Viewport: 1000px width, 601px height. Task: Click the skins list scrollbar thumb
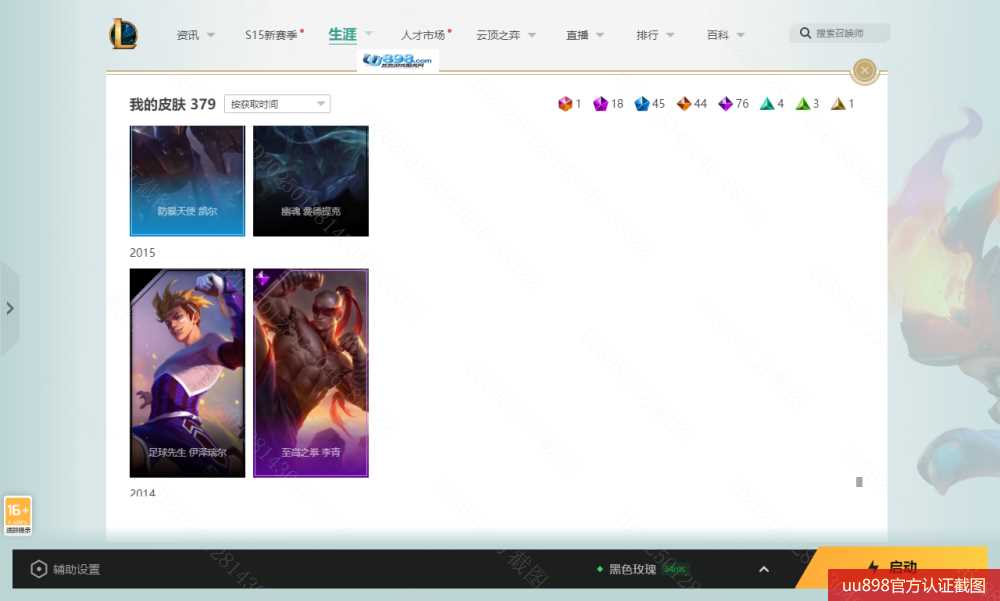click(x=859, y=482)
